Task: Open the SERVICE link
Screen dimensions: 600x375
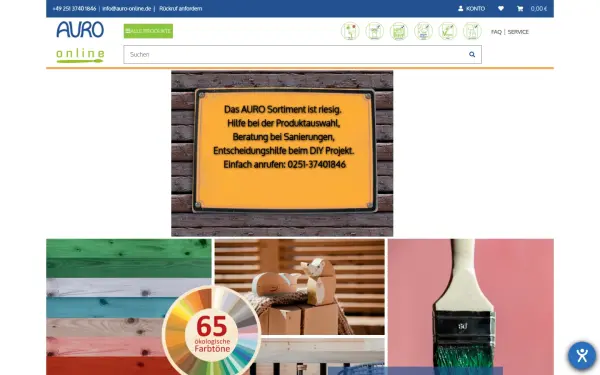Action: pyautogui.click(x=518, y=32)
